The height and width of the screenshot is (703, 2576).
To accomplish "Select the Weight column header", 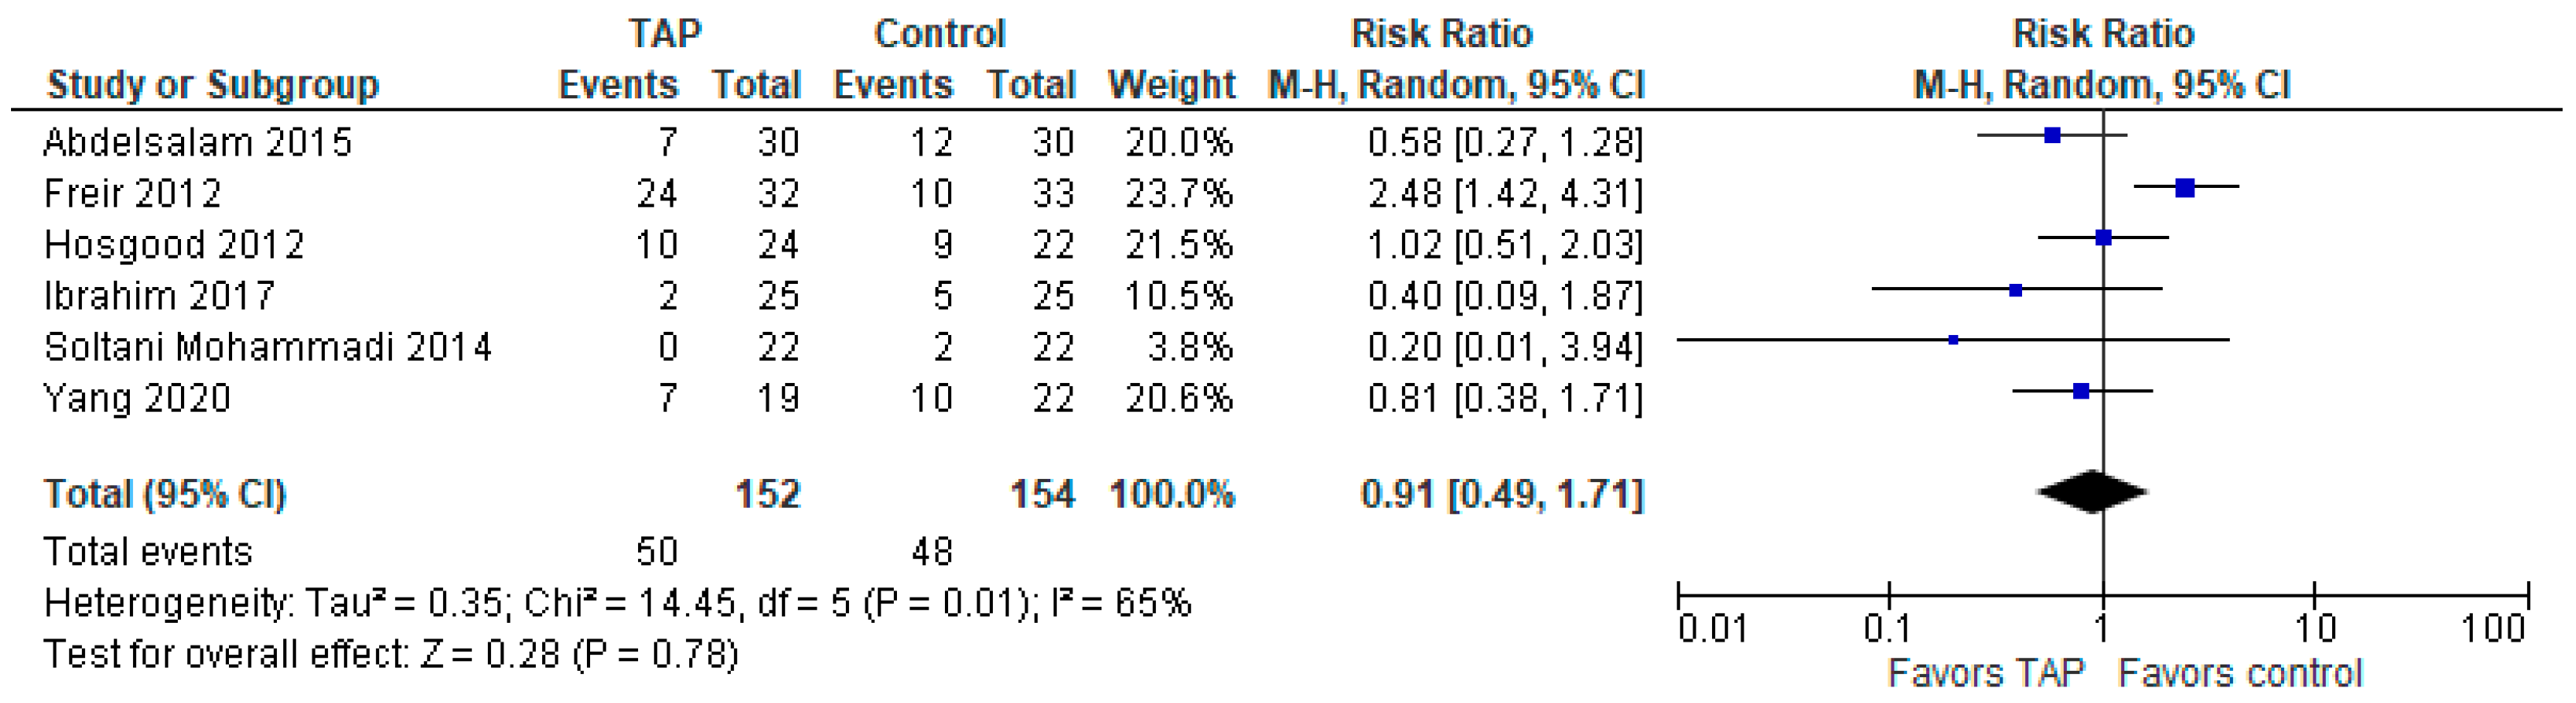I will [1171, 85].
